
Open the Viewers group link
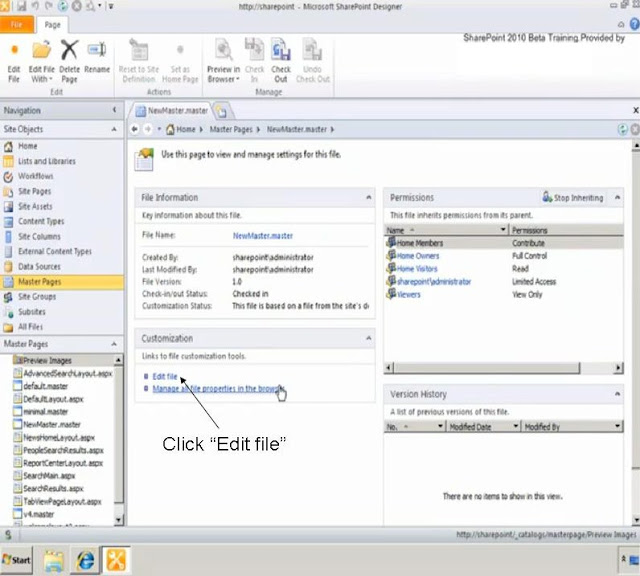pyautogui.click(x=409, y=294)
